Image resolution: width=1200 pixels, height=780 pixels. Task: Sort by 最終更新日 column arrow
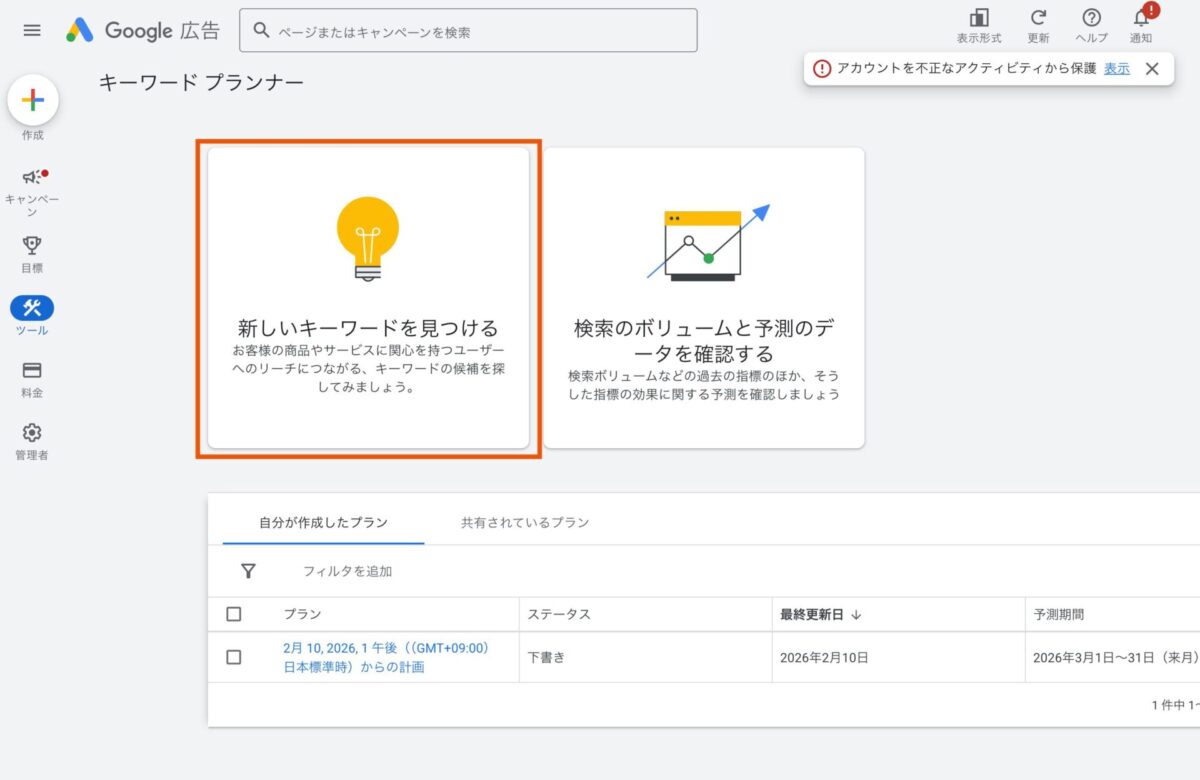[x=856, y=615]
